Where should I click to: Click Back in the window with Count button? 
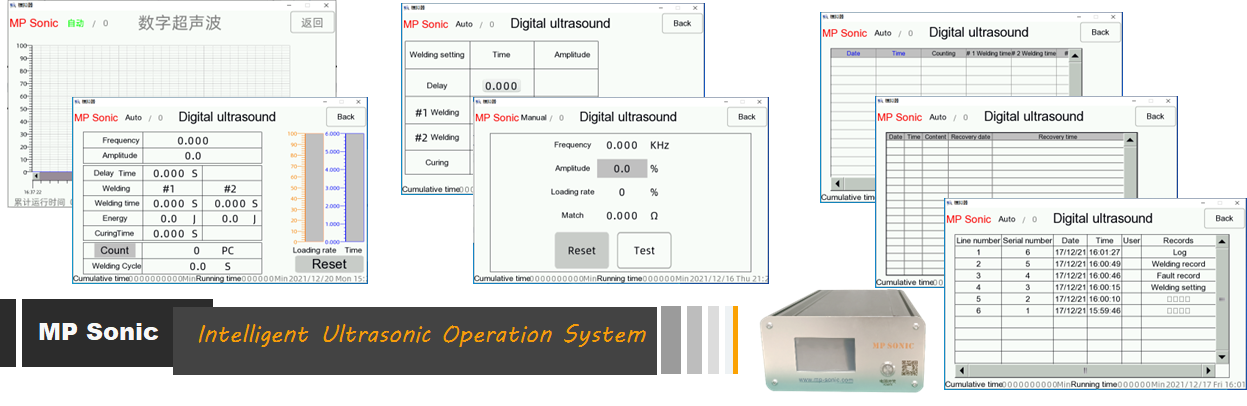(345, 117)
